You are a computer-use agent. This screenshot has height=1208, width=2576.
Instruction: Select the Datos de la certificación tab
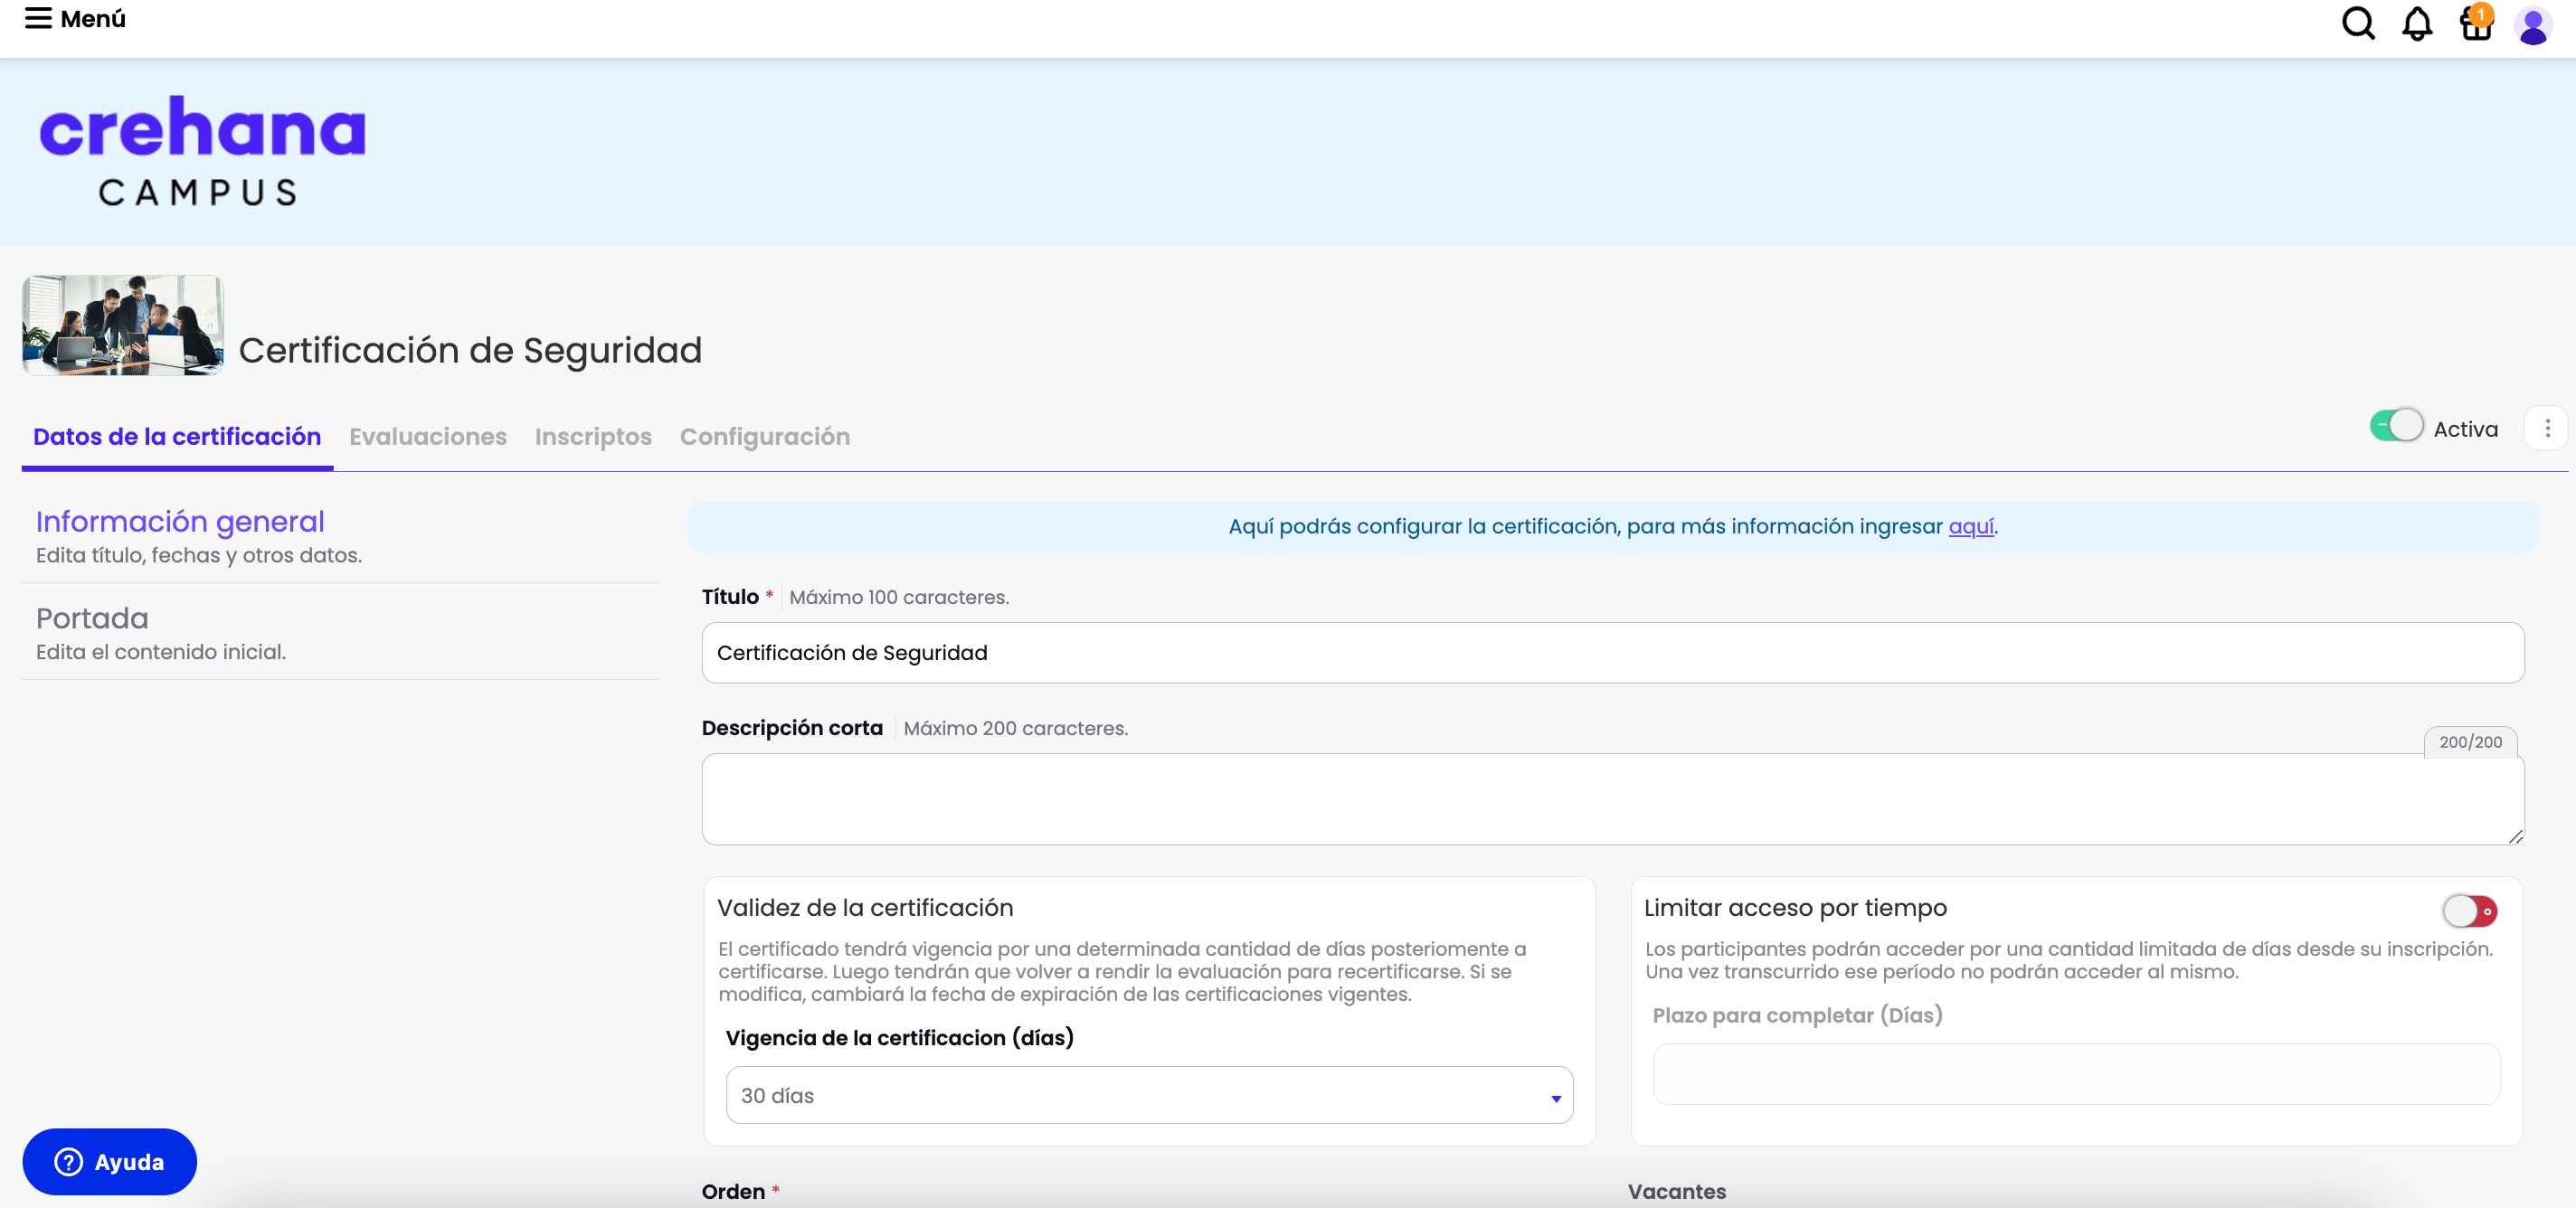coord(176,437)
